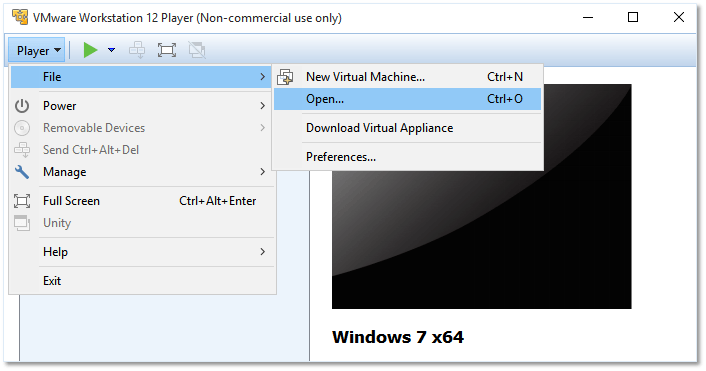Choose Send Ctrl+Alt+Del from menu
This screenshot has width=706, height=371.
point(141,150)
